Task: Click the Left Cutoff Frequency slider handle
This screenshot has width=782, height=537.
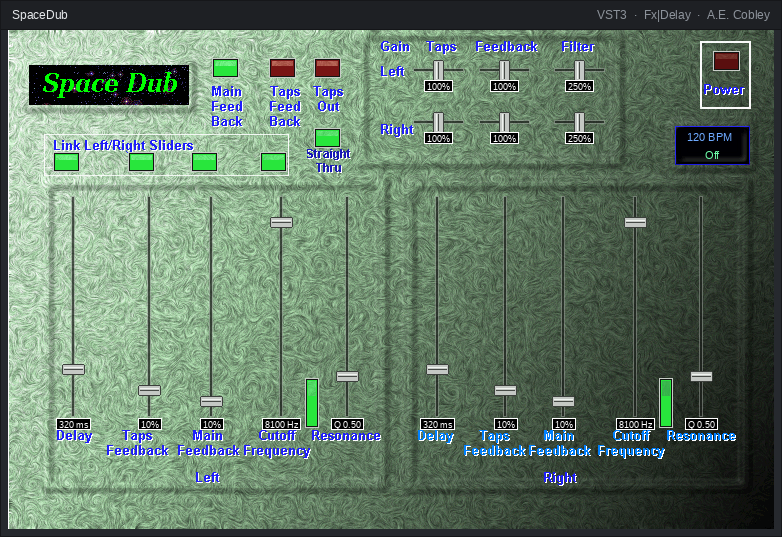Action: point(281,222)
